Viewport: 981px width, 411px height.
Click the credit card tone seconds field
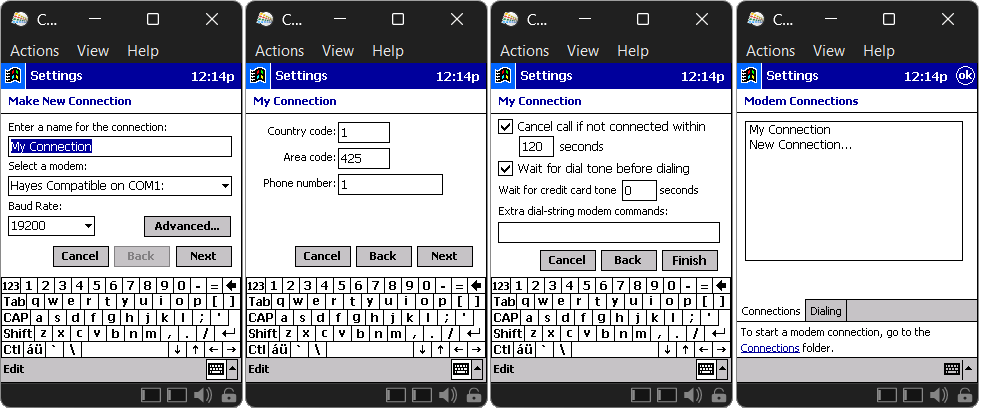pyautogui.click(x=639, y=190)
